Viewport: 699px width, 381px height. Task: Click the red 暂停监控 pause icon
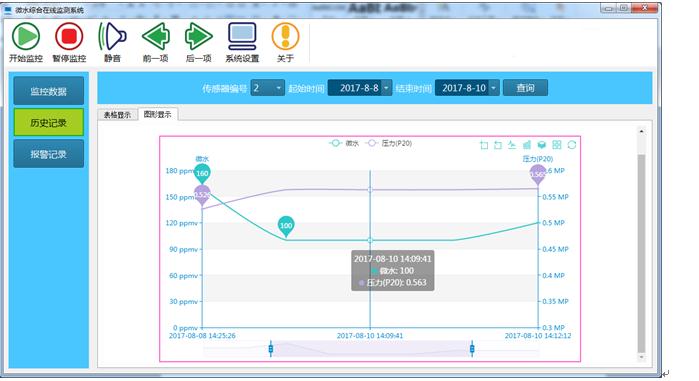point(69,37)
